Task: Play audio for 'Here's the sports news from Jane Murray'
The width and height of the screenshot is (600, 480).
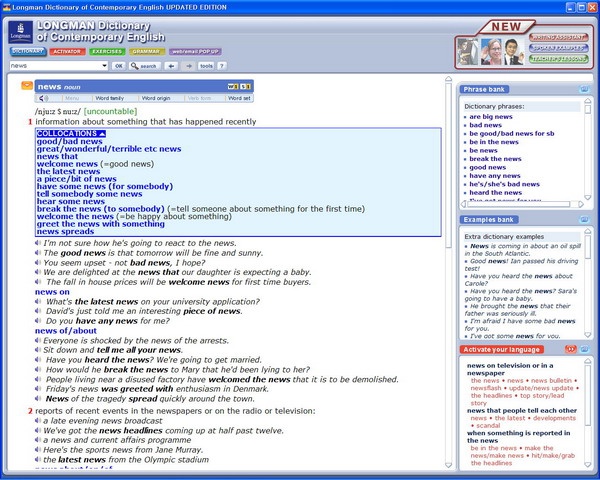Action: click(x=38, y=449)
